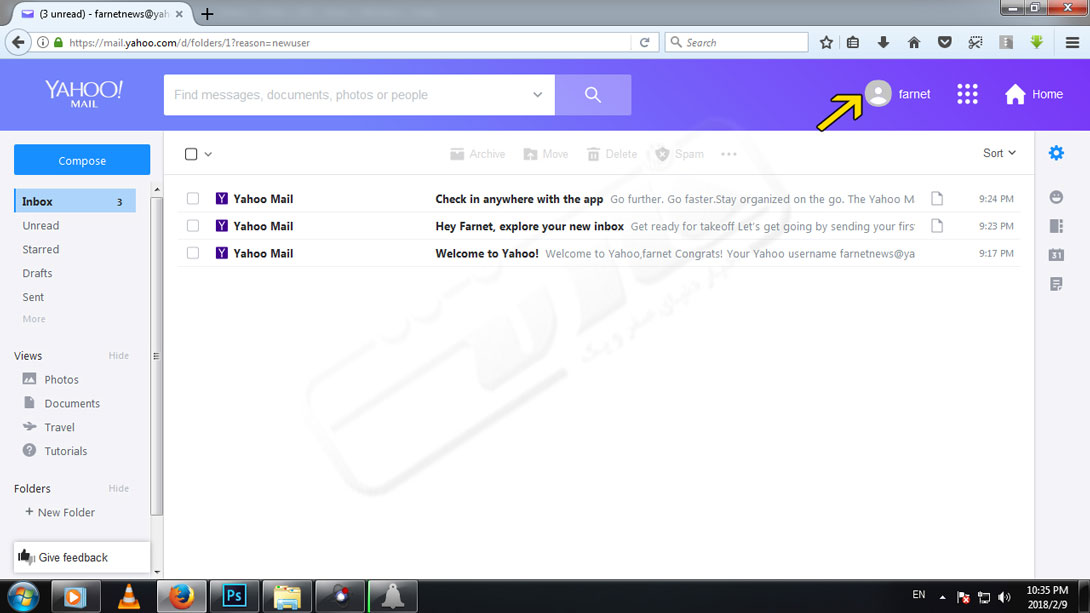Open the Pocket toolbar icon
This screenshot has height=613, width=1090.
[x=944, y=42]
